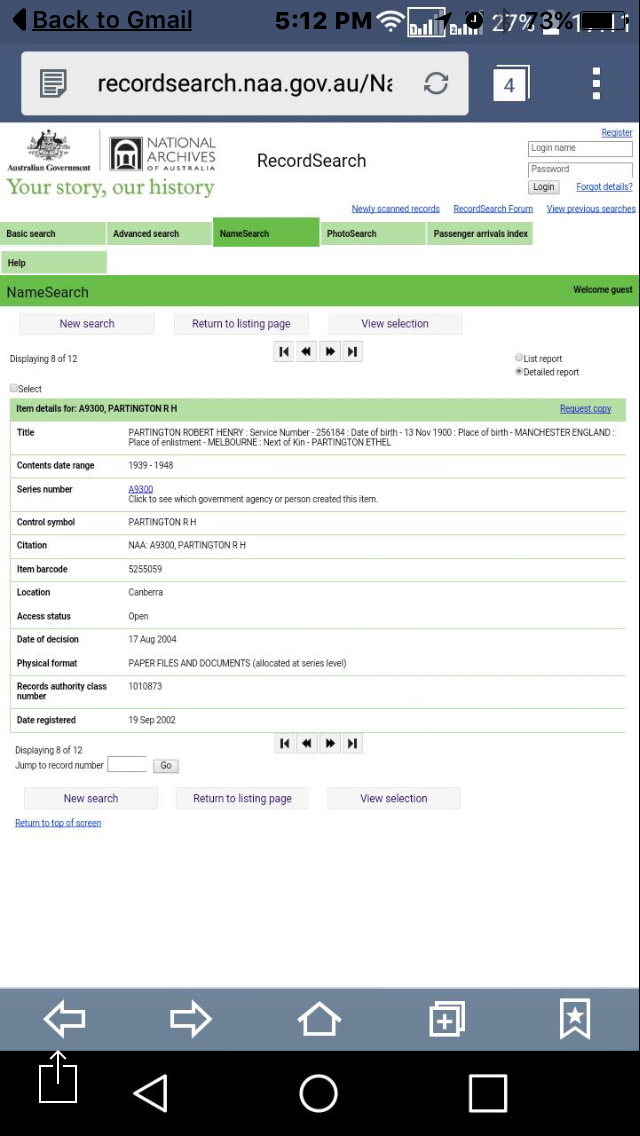Open the browser three-dot menu
The image size is (640, 1136).
click(x=596, y=83)
